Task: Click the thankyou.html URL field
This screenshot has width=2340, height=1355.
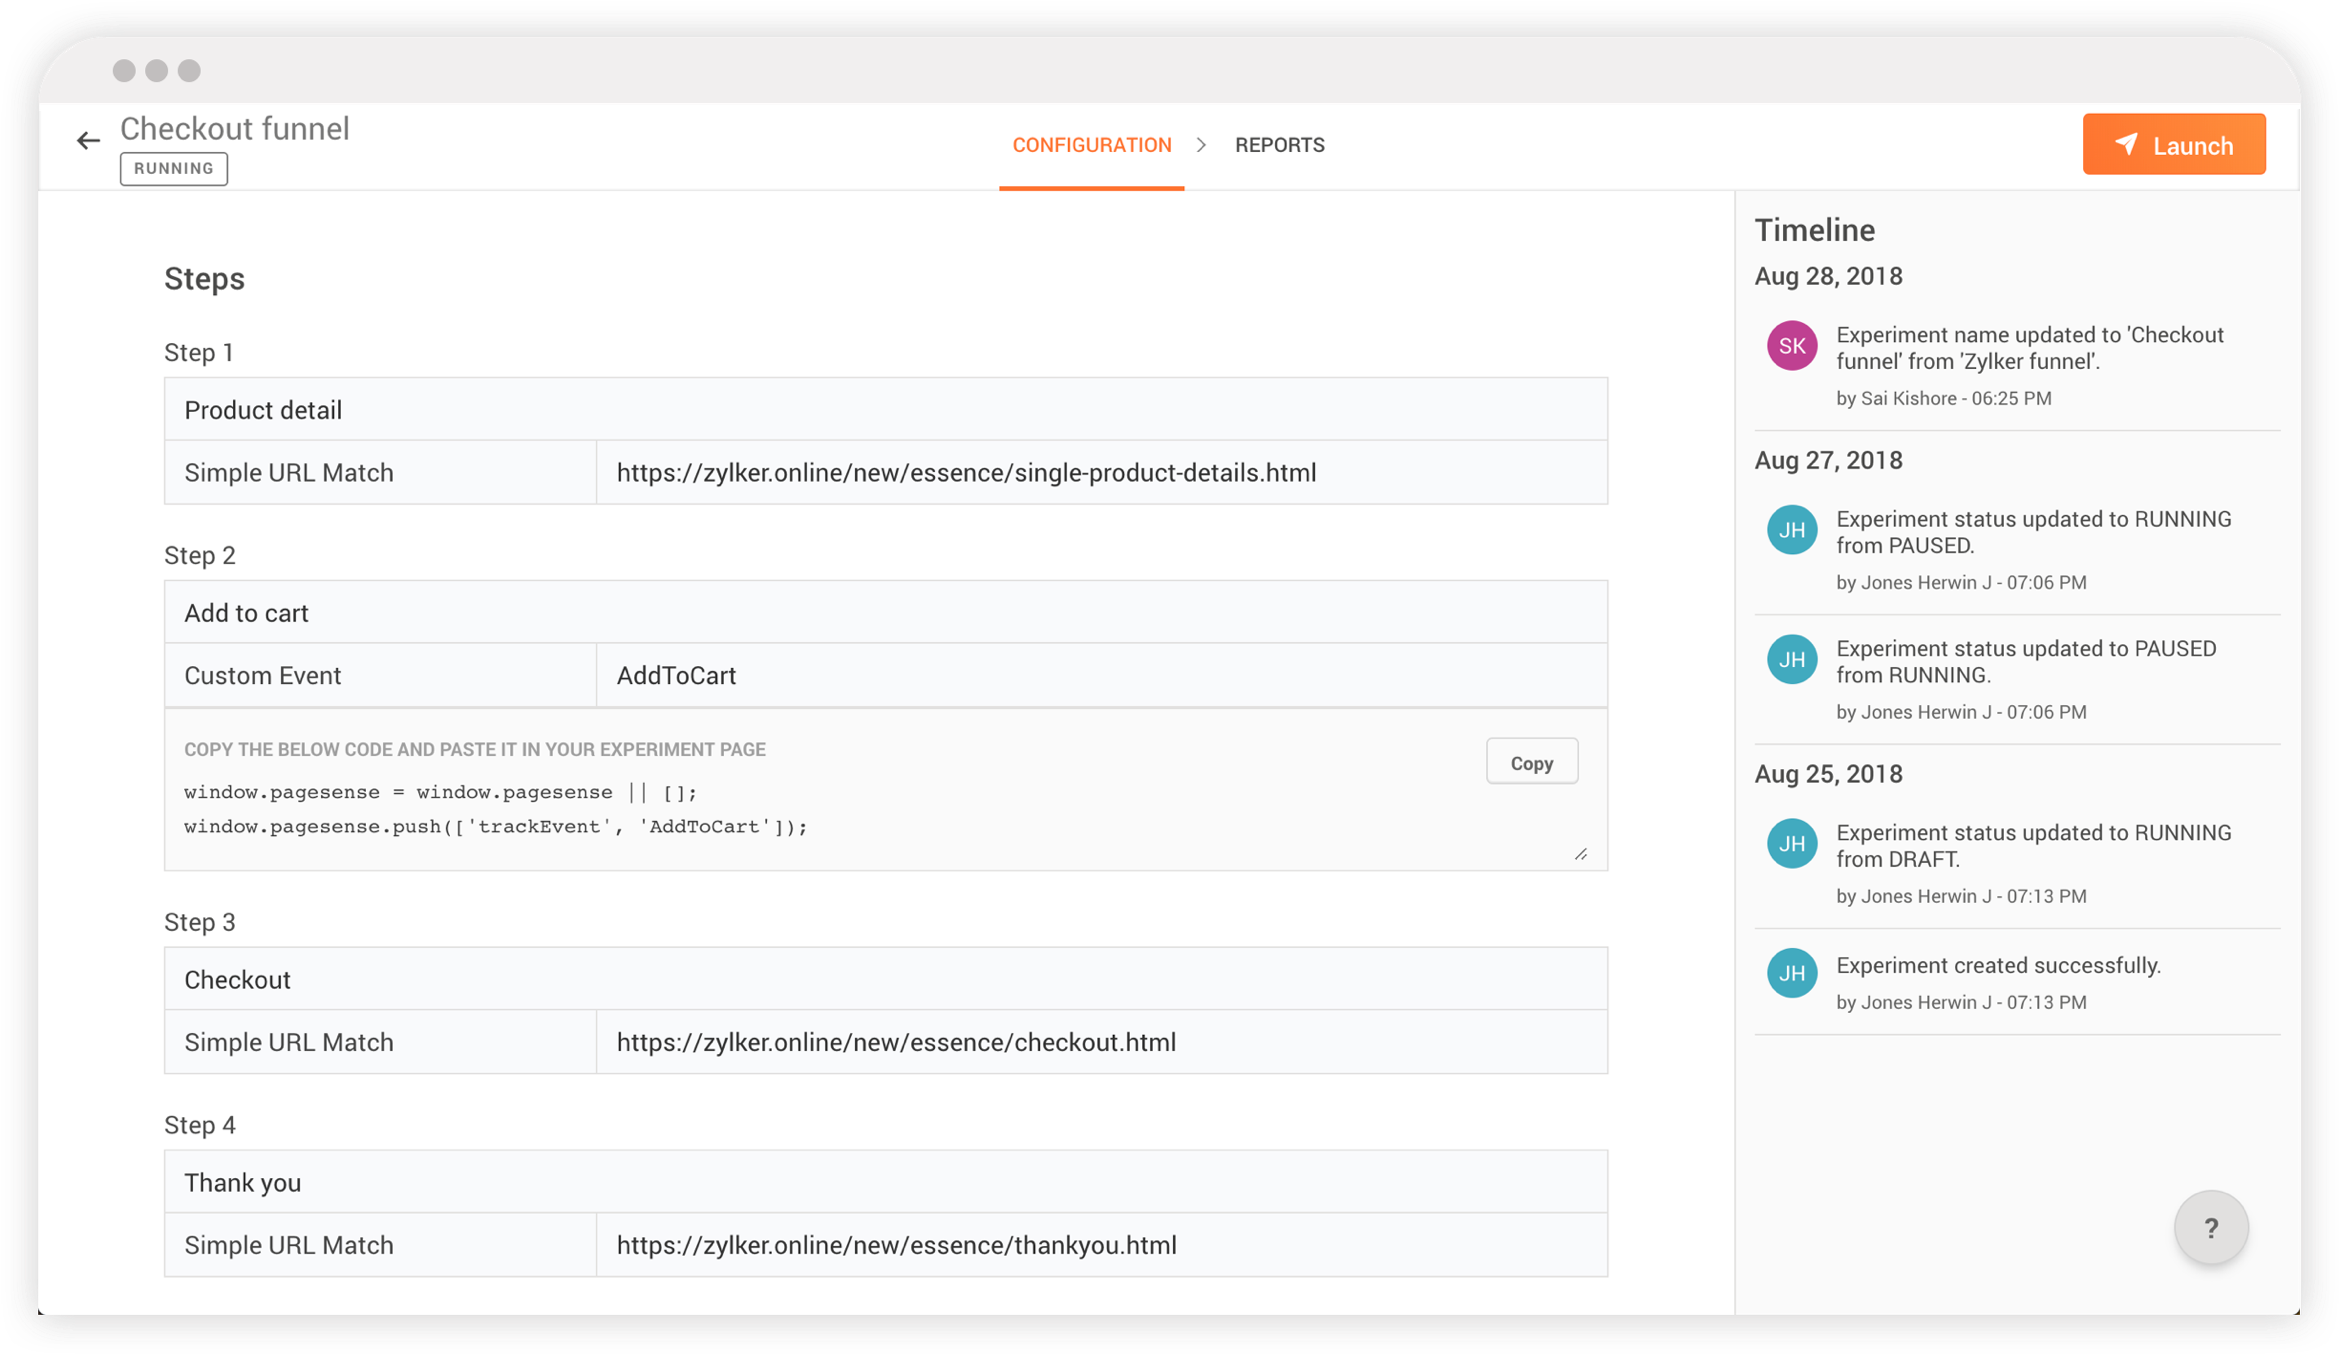Action: (1100, 1245)
